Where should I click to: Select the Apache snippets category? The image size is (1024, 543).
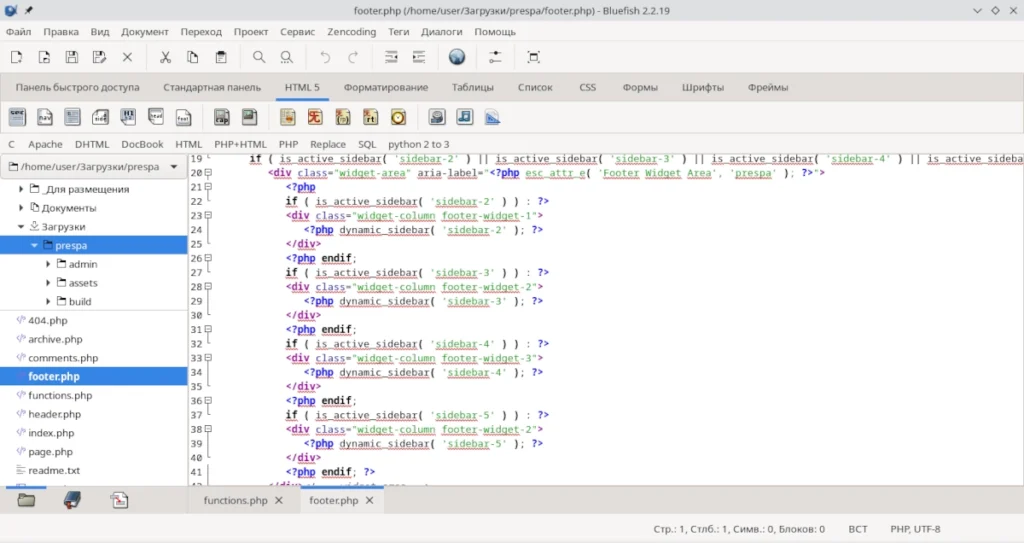pyautogui.click(x=45, y=144)
